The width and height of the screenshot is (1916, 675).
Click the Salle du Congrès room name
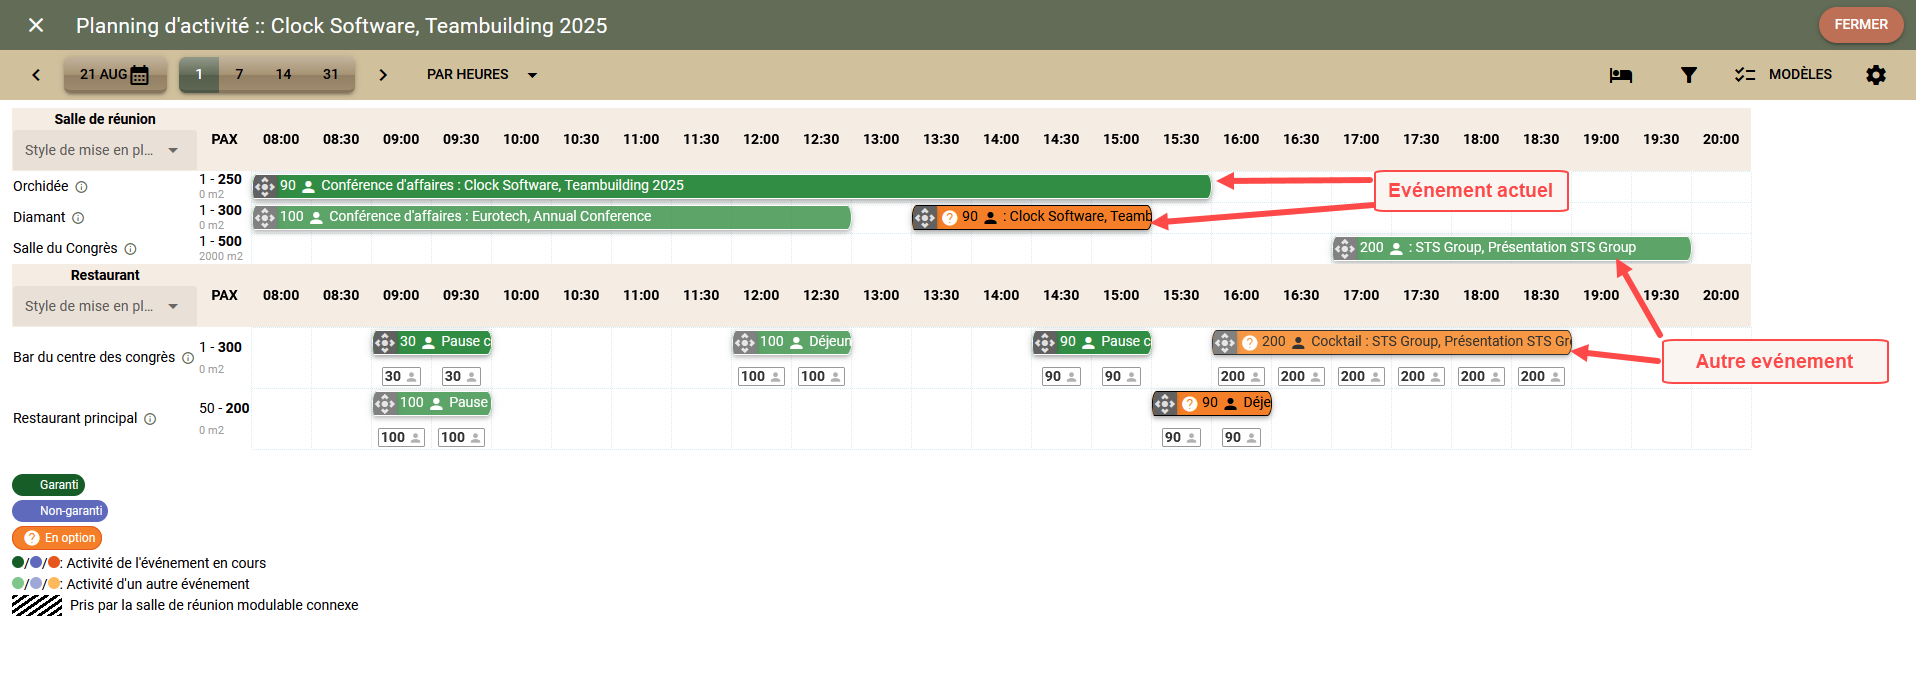(x=65, y=248)
